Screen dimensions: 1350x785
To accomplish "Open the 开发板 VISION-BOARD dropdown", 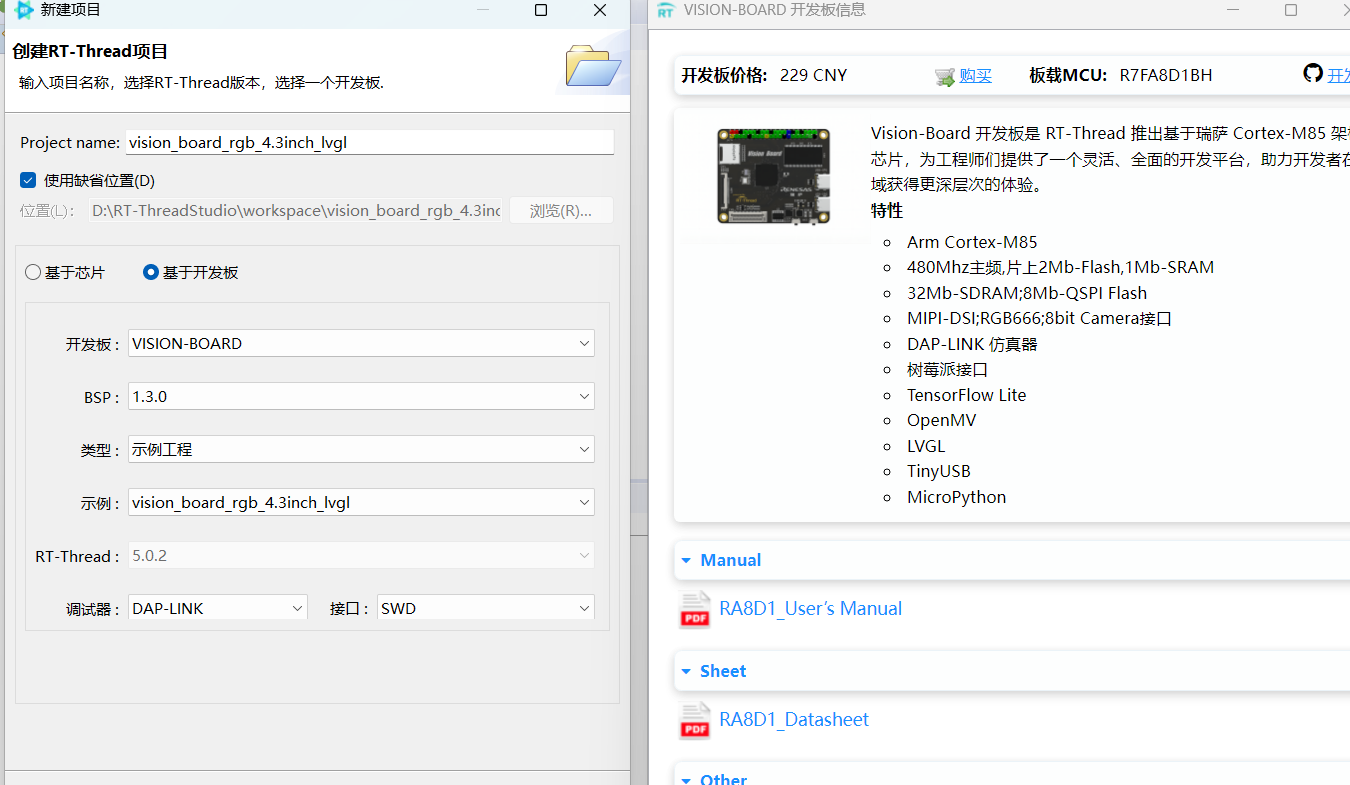I will coord(362,343).
